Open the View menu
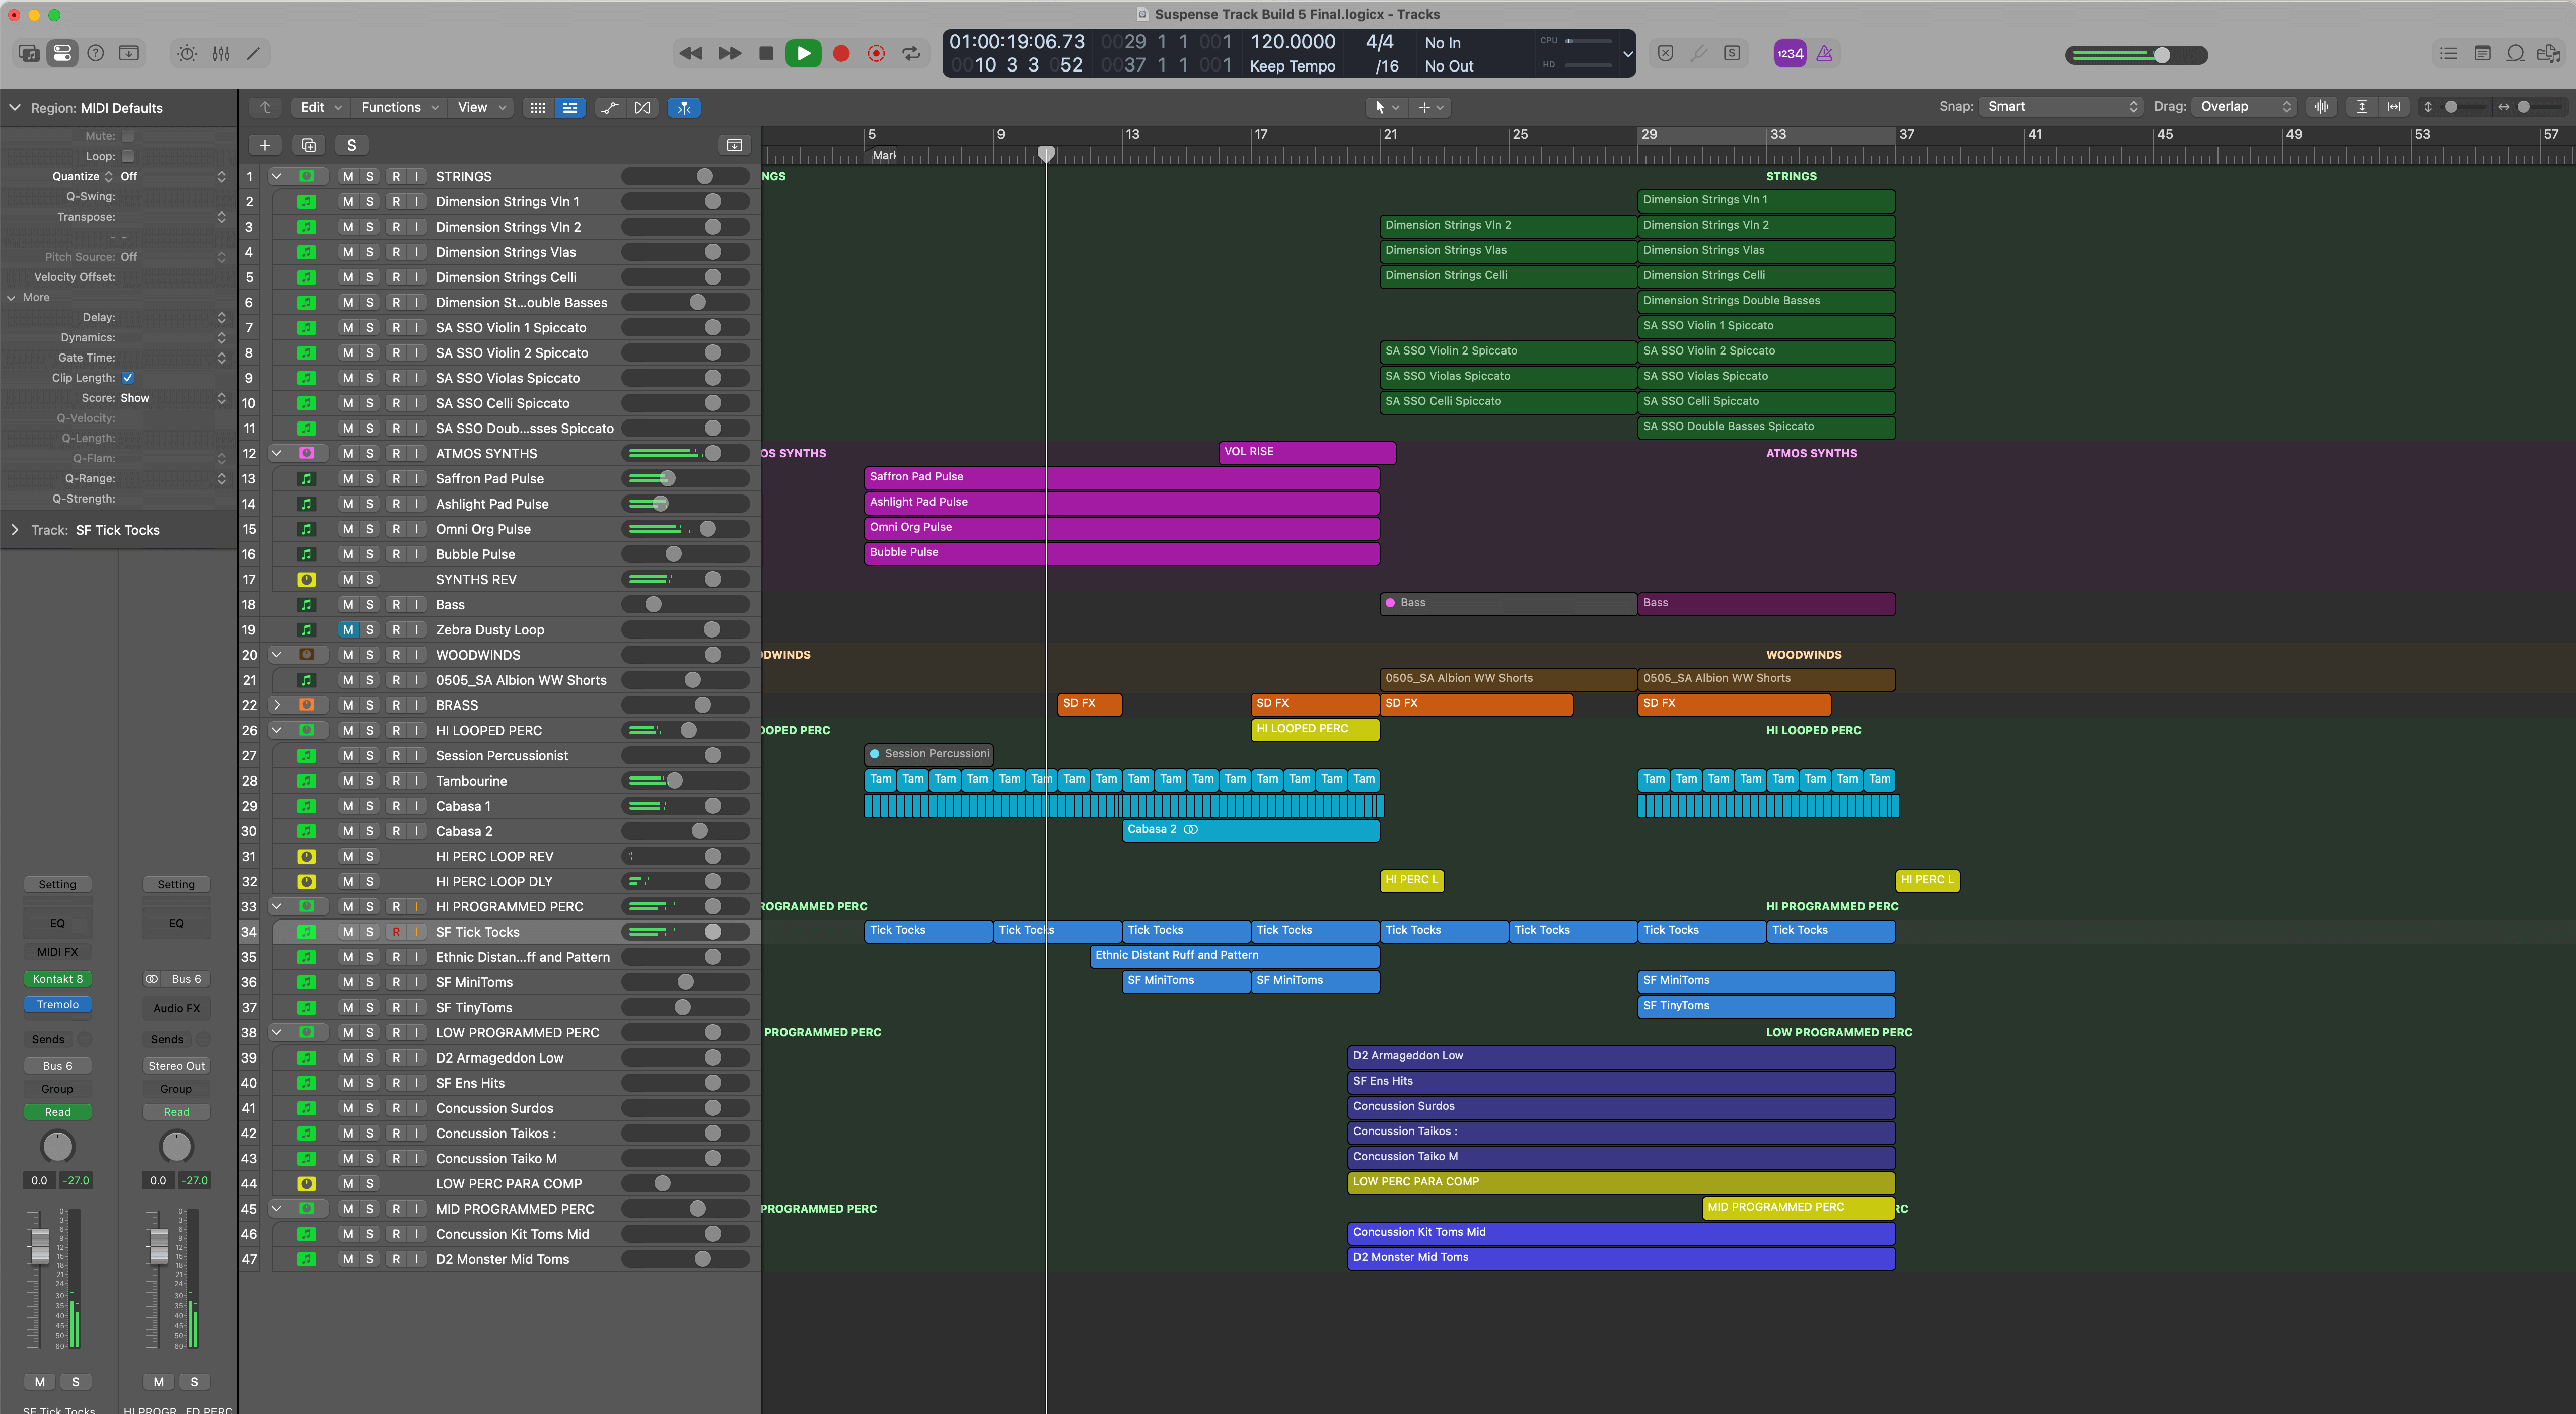The image size is (2576, 1414). [x=482, y=107]
